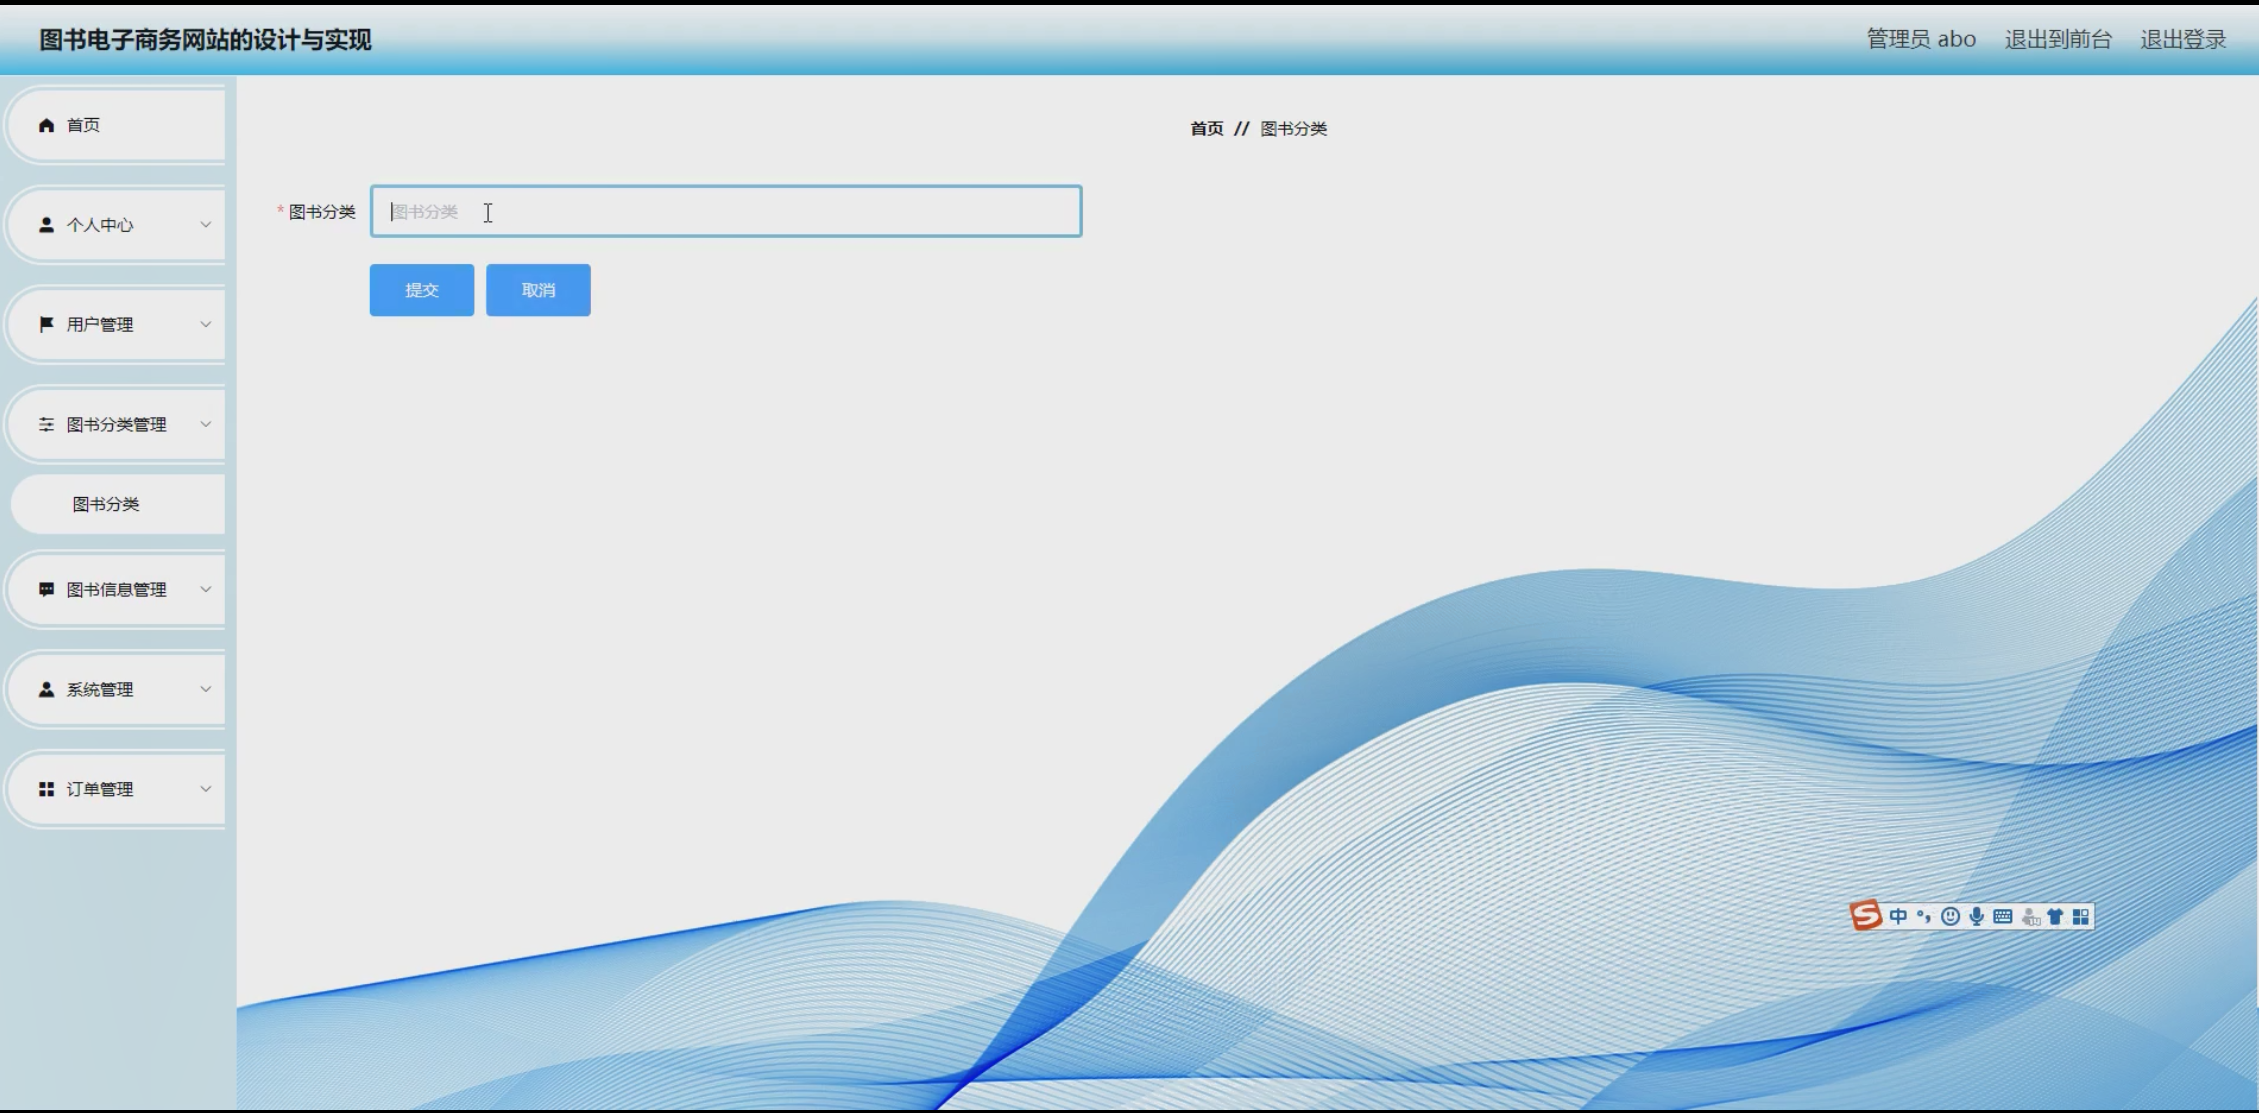The width and height of the screenshot is (2259, 1113).
Task: Expand the 图书信息管理 menu chevron
Action: (x=205, y=589)
